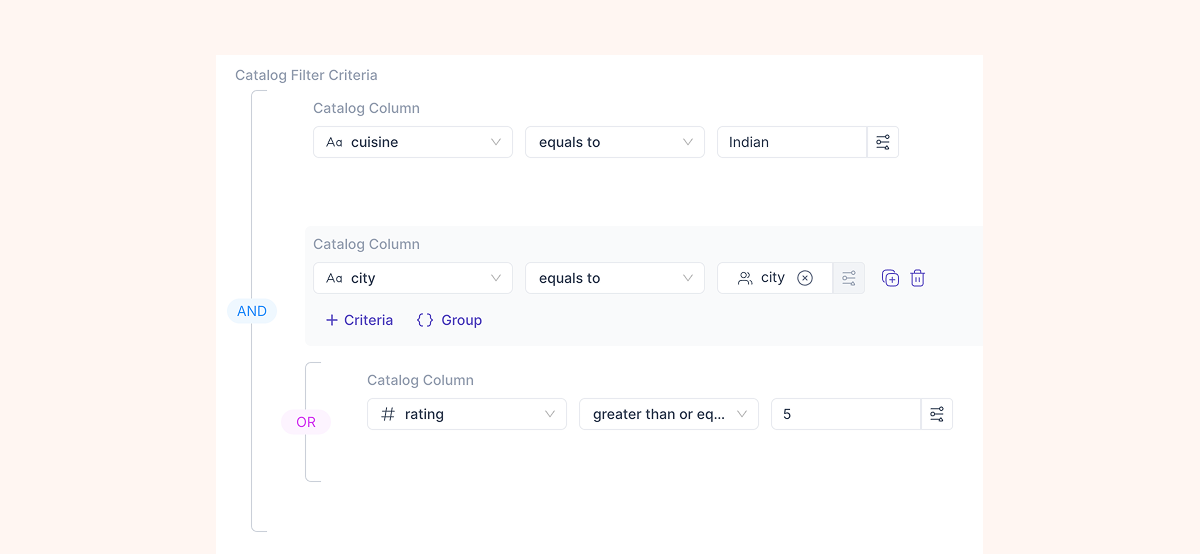This screenshot has width=1200, height=554.
Task: Add a new criteria with + Criteria
Action: coord(359,320)
